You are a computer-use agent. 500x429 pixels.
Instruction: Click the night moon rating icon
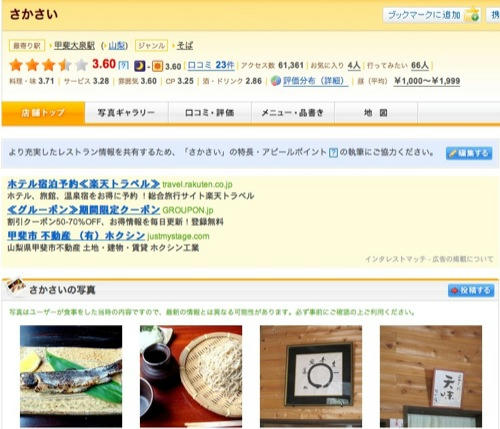(x=140, y=66)
